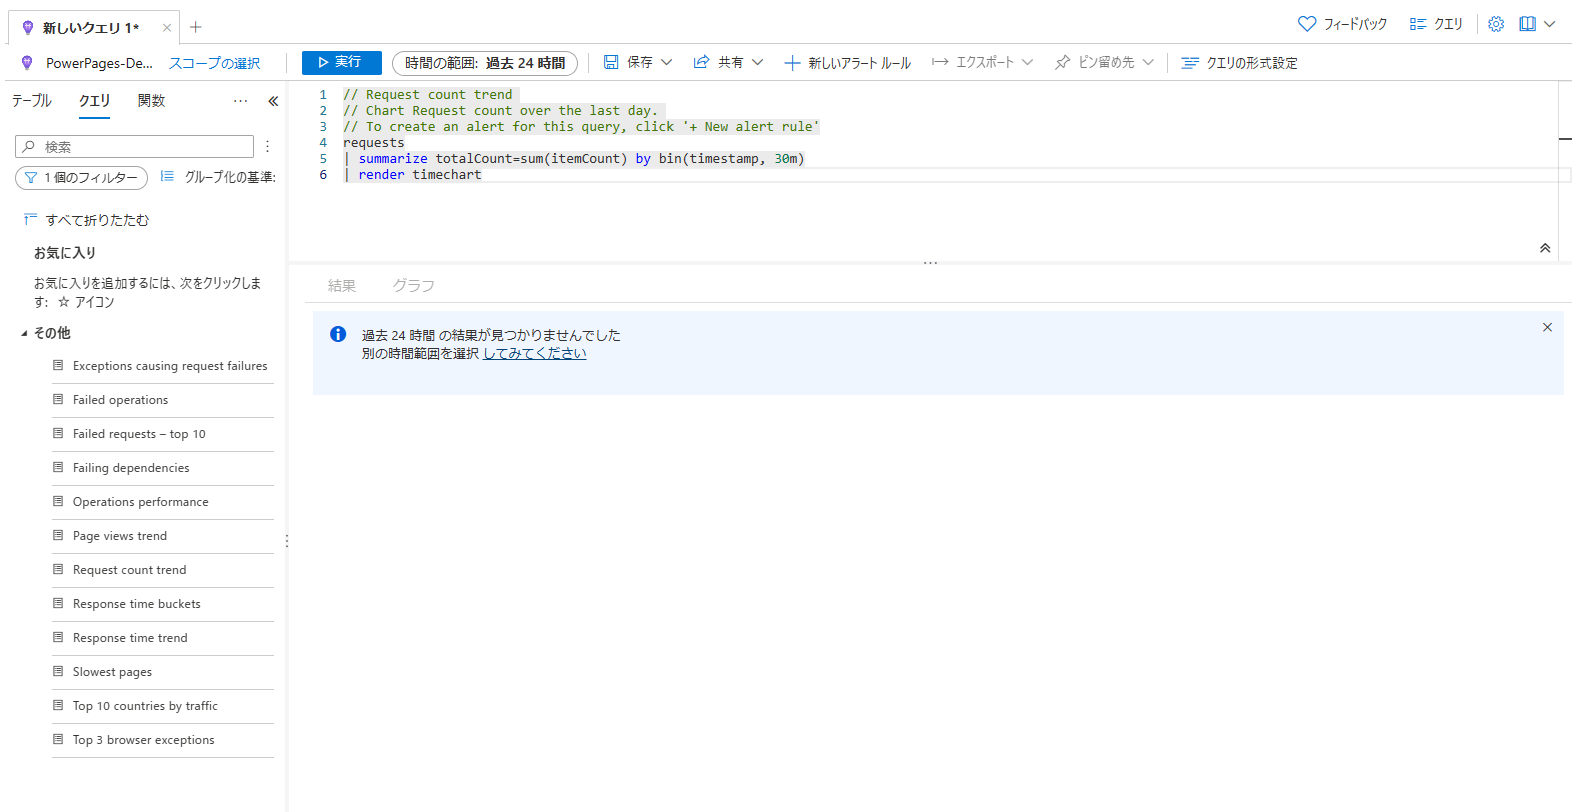This screenshot has height=812, width=1576.
Task: Collapse the sidebar with double chevron
Action: tap(273, 101)
